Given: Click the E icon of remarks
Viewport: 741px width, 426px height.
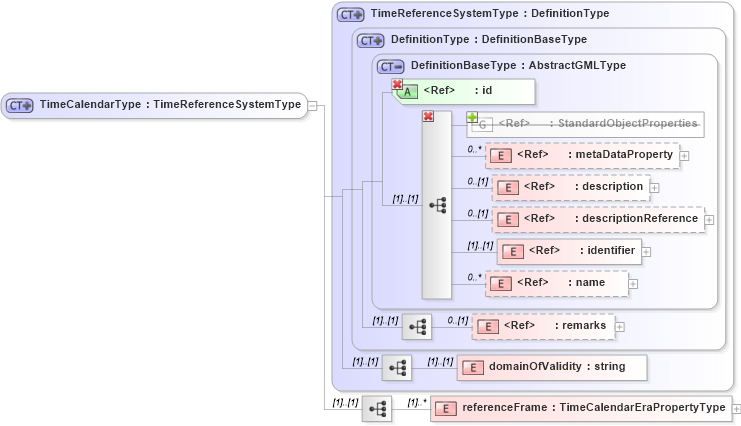Looking at the screenshot, I should pyautogui.click(x=488, y=327).
